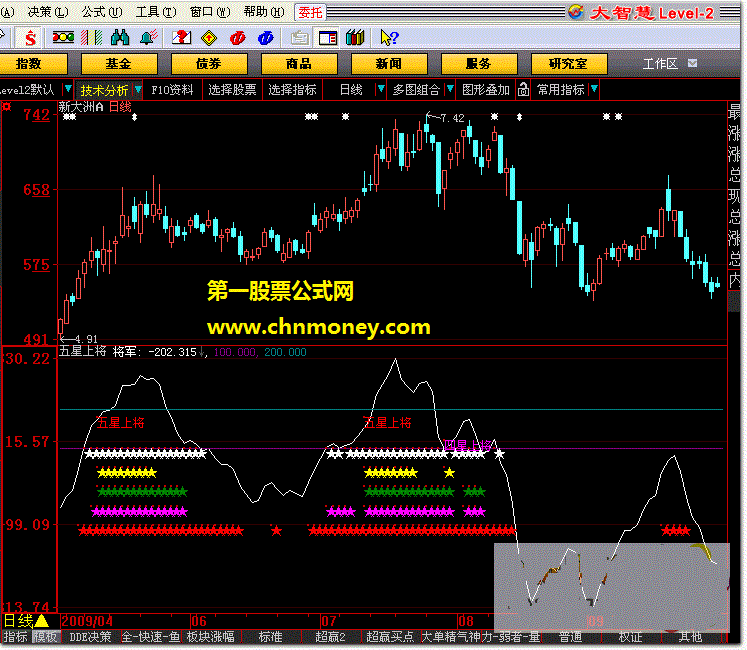Click the red circular info icon

click(x=237, y=38)
